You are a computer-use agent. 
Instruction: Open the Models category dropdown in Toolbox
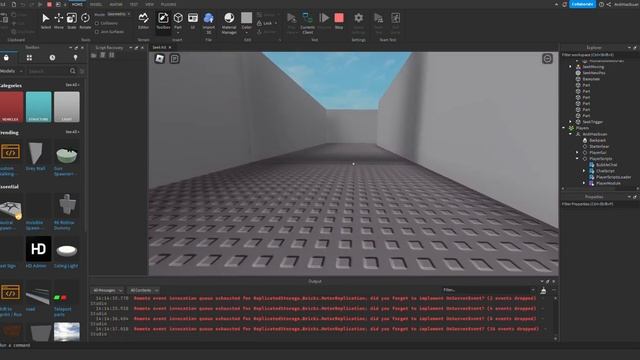[x=11, y=71]
